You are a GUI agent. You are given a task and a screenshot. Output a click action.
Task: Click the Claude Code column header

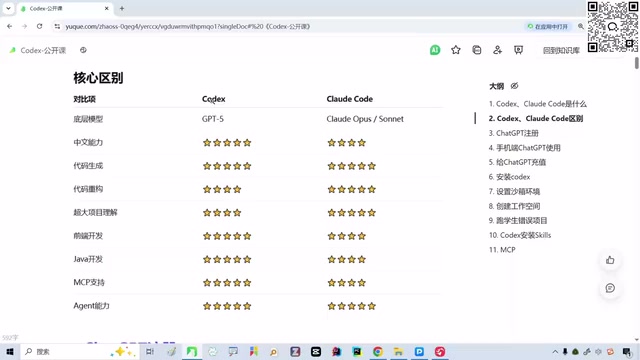pyautogui.click(x=349, y=99)
